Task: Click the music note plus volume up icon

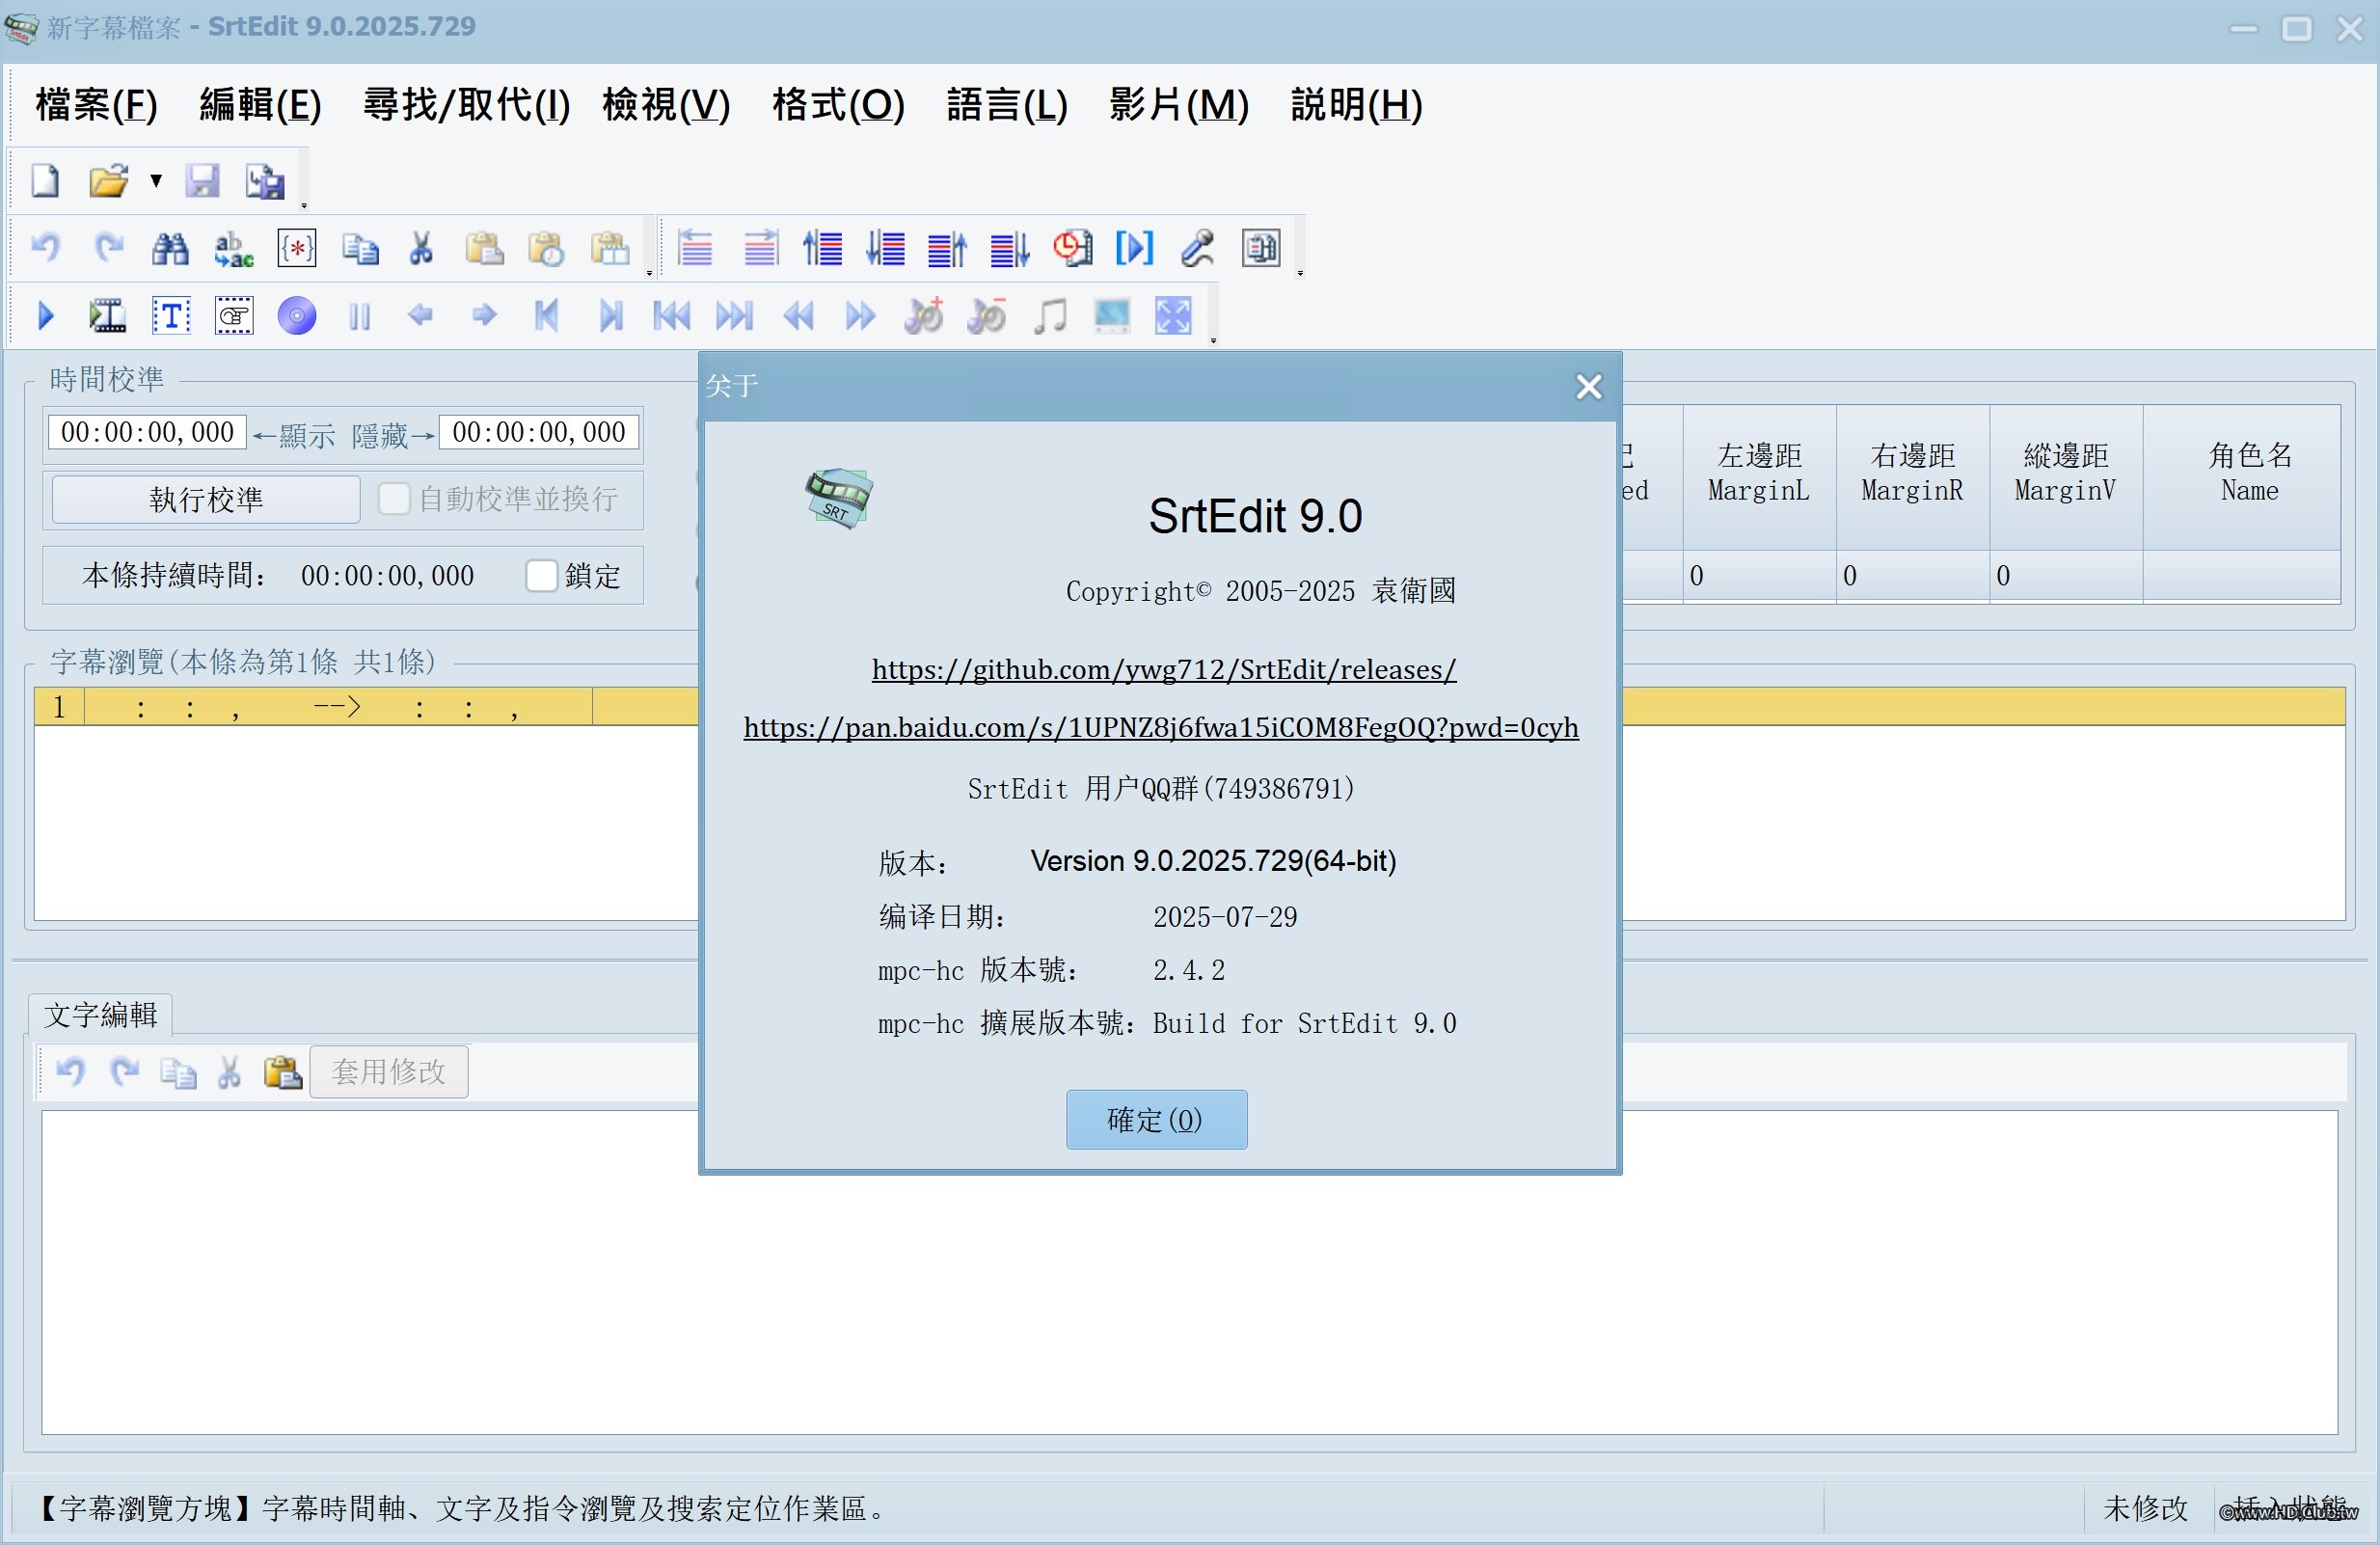Action: pos(923,316)
